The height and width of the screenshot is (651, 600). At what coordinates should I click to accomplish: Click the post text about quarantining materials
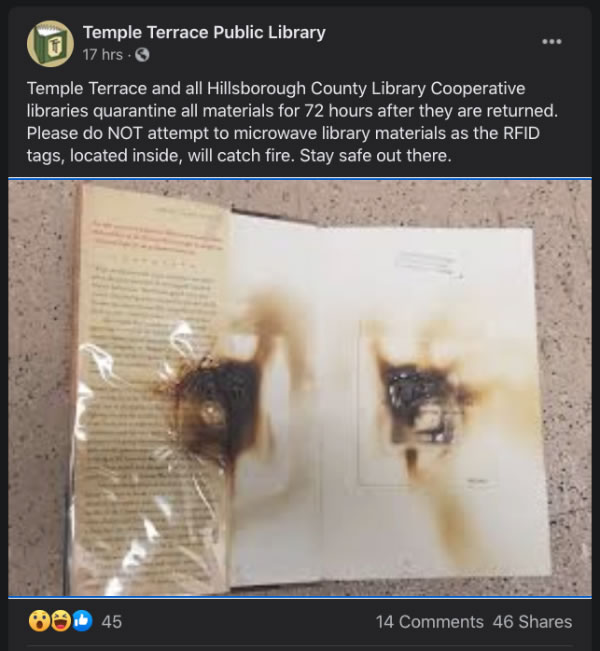(292, 122)
